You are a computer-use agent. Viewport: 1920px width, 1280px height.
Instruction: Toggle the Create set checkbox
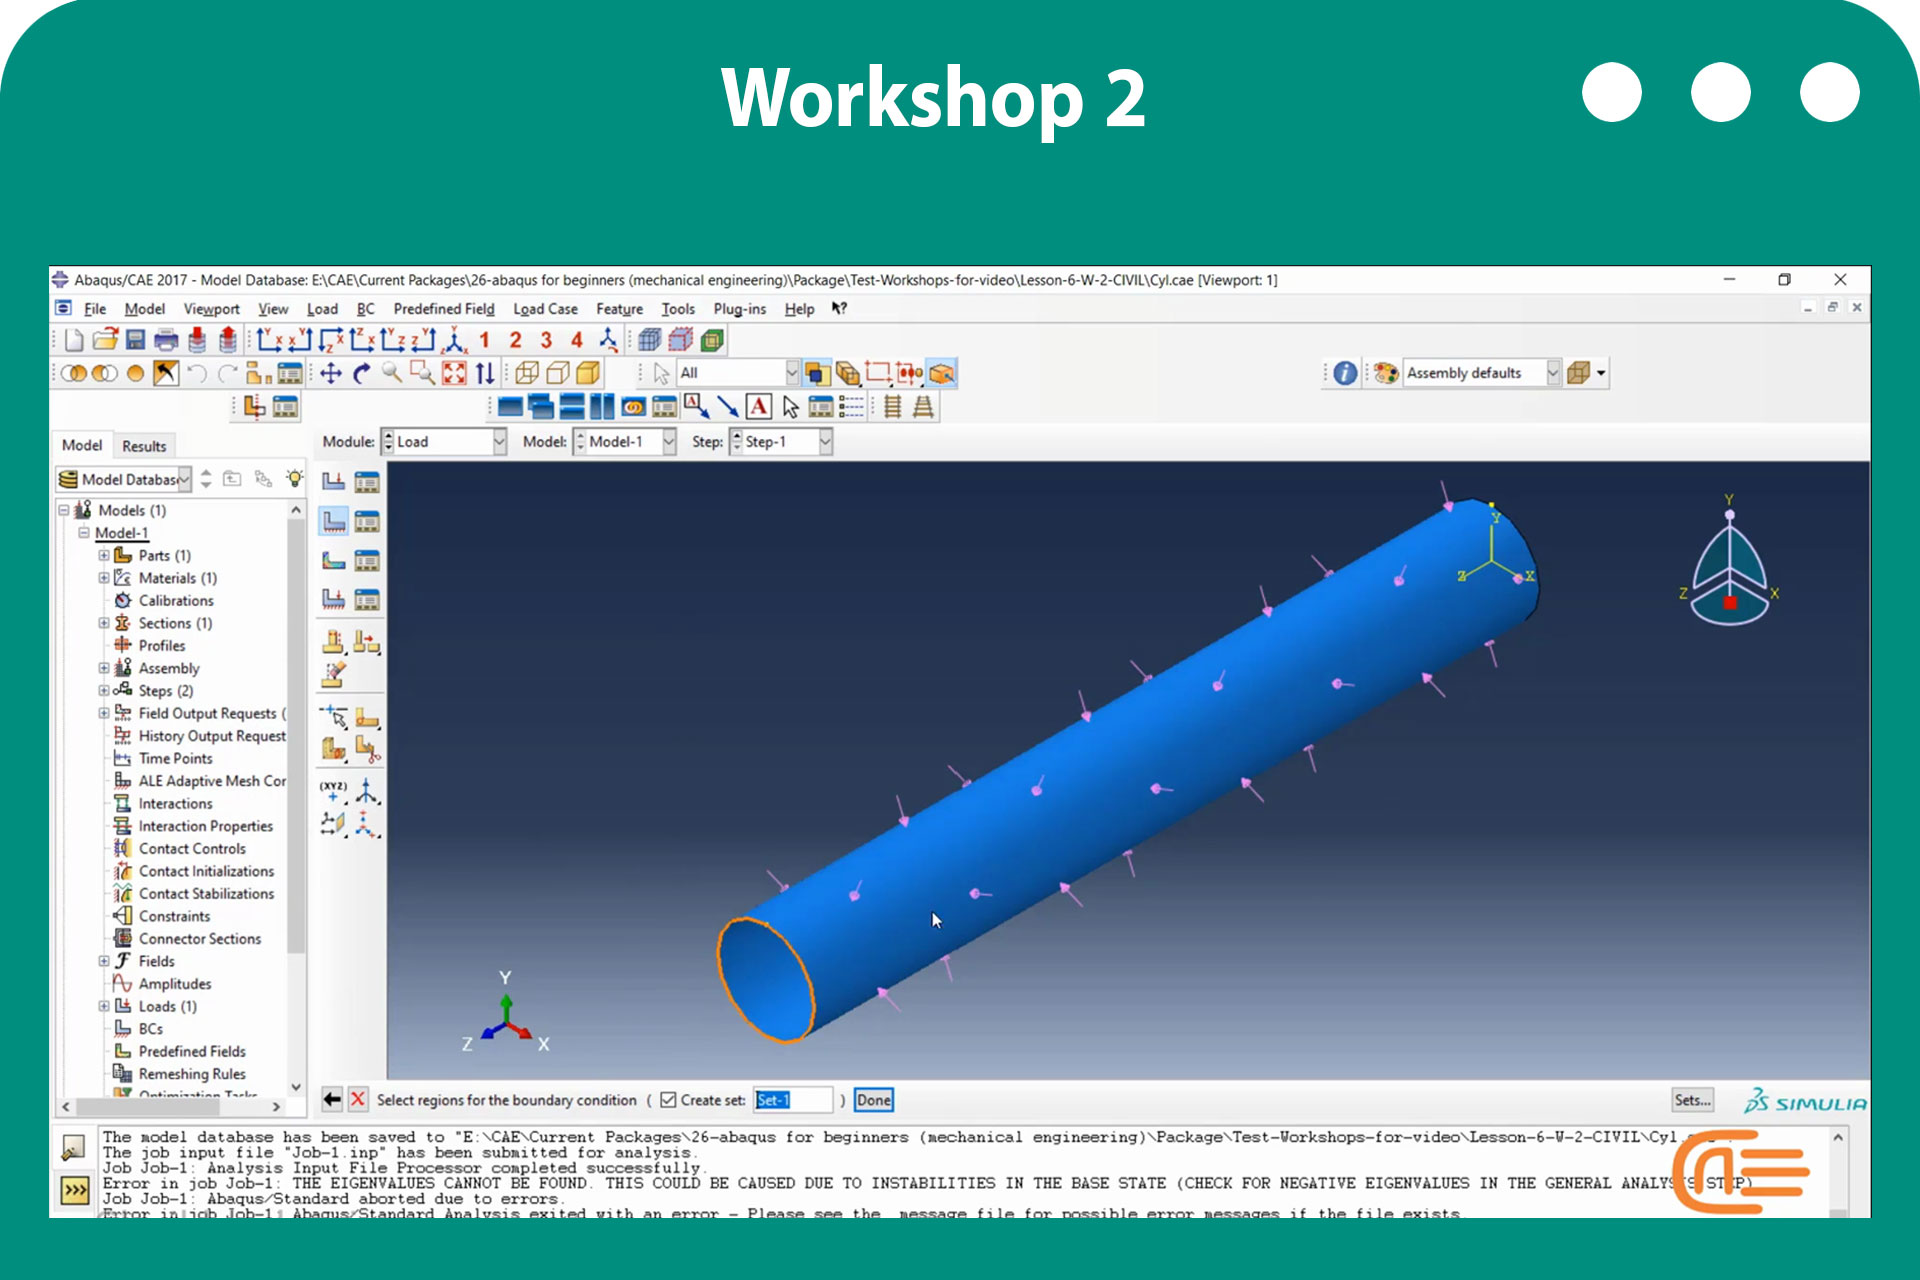(668, 1100)
